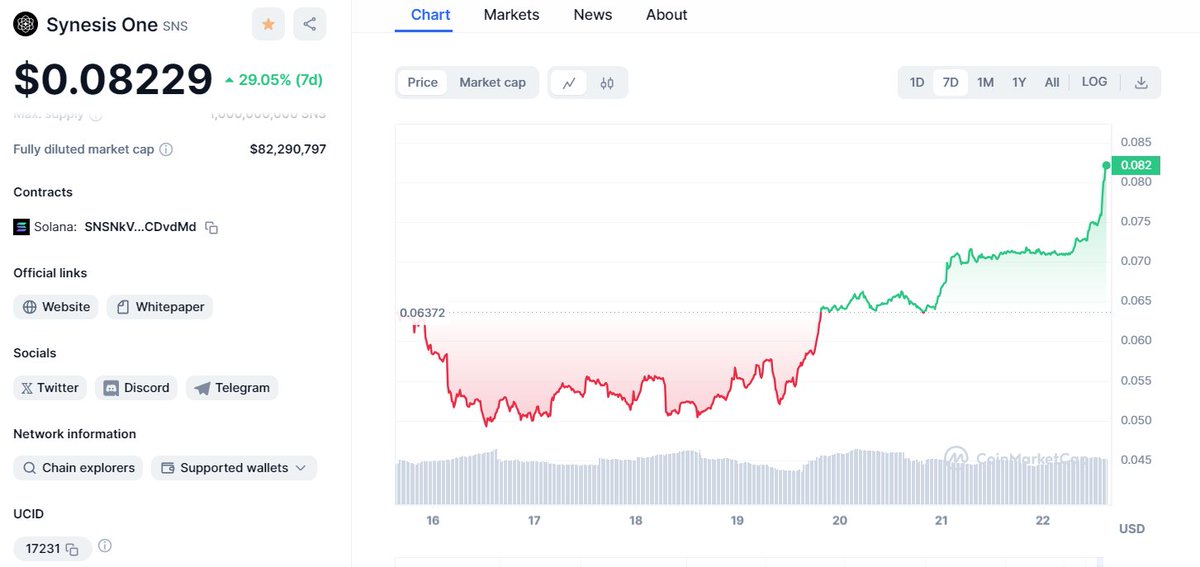Viewport: 1200px width, 567px height.
Task: Open the Whitepaper link
Action: (x=160, y=307)
